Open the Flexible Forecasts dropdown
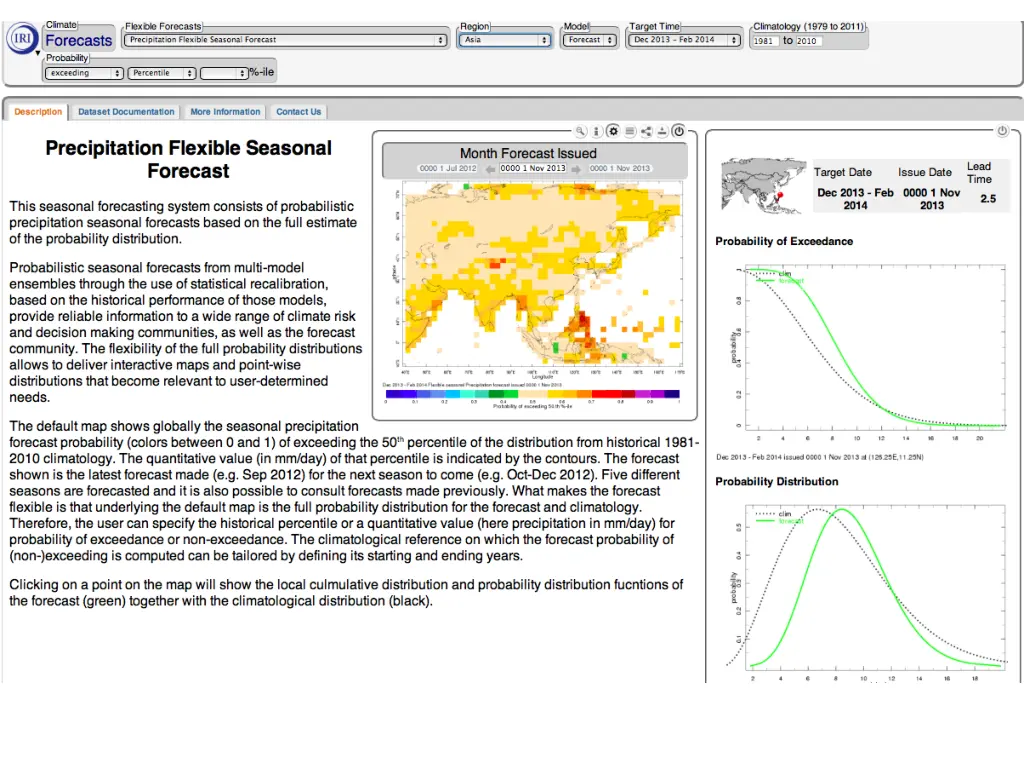Image resolution: width=1024 pixels, height=768 pixels. (x=285, y=40)
